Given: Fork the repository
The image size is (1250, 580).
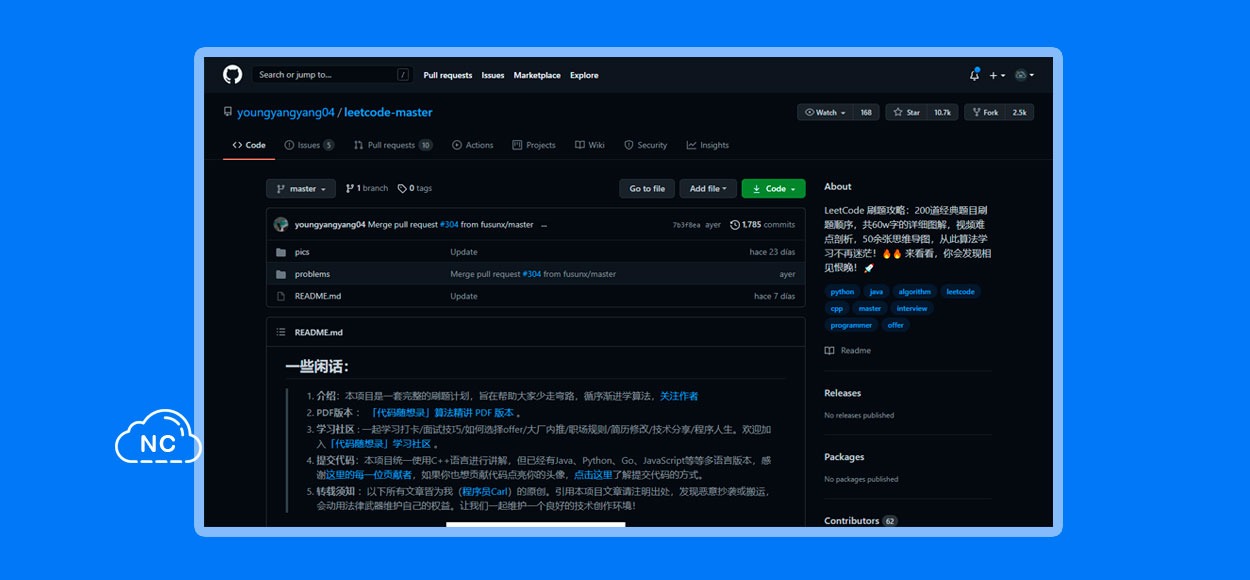Looking at the screenshot, I should pos(985,112).
